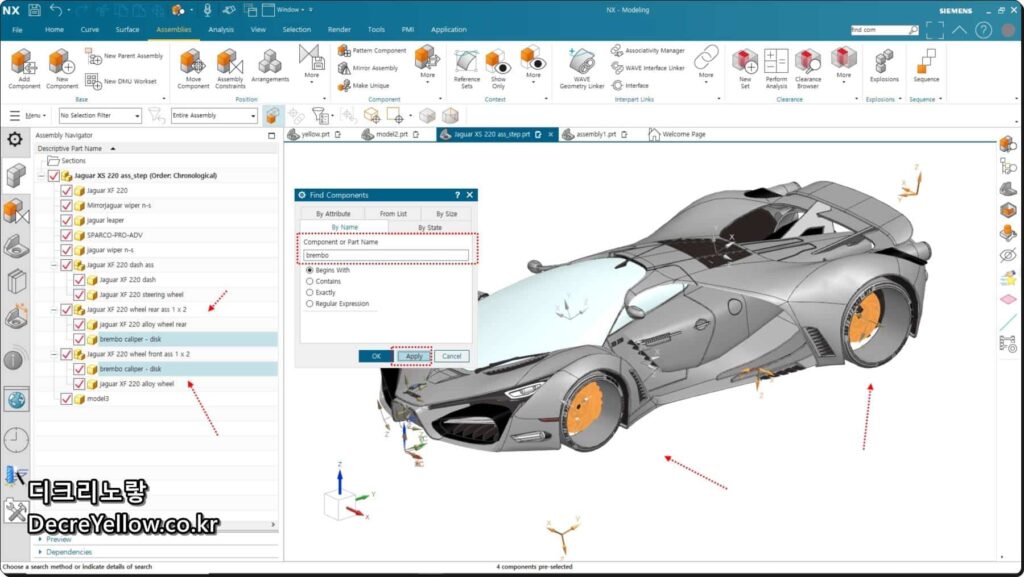Switch to the yellow.prt document tab
The width and height of the screenshot is (1024, 577).
[x=315, y=134]
